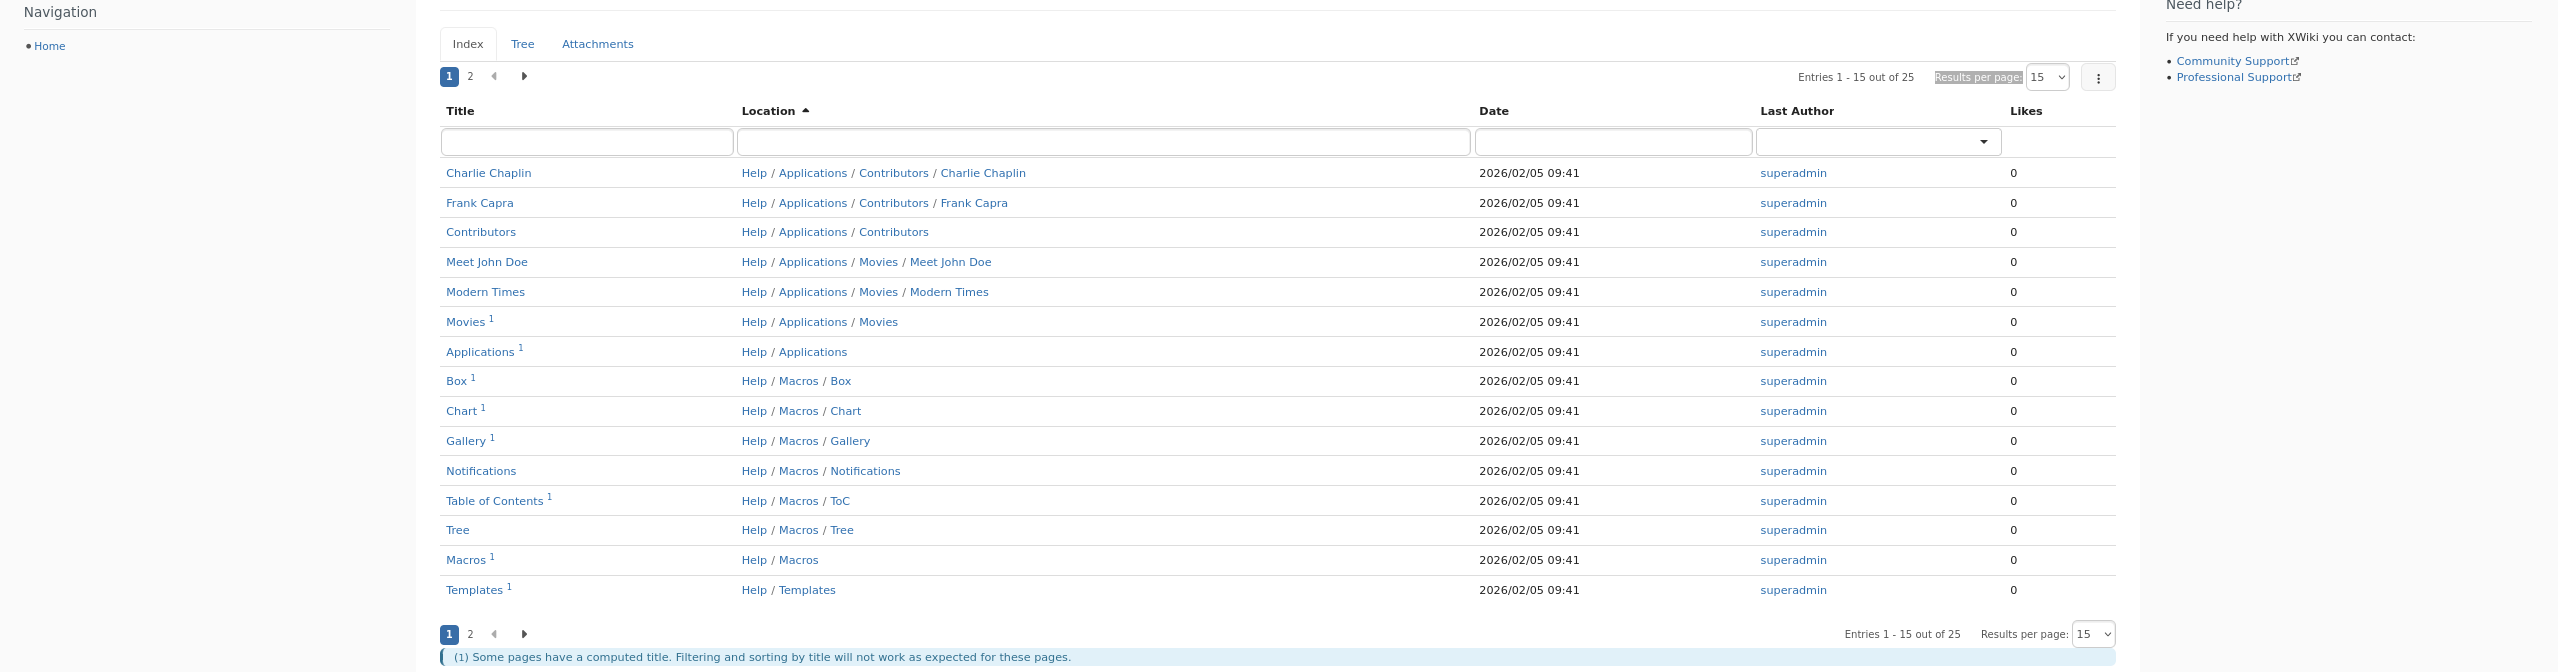
Task: Click the Title filter input field
Action: [587, 142]
